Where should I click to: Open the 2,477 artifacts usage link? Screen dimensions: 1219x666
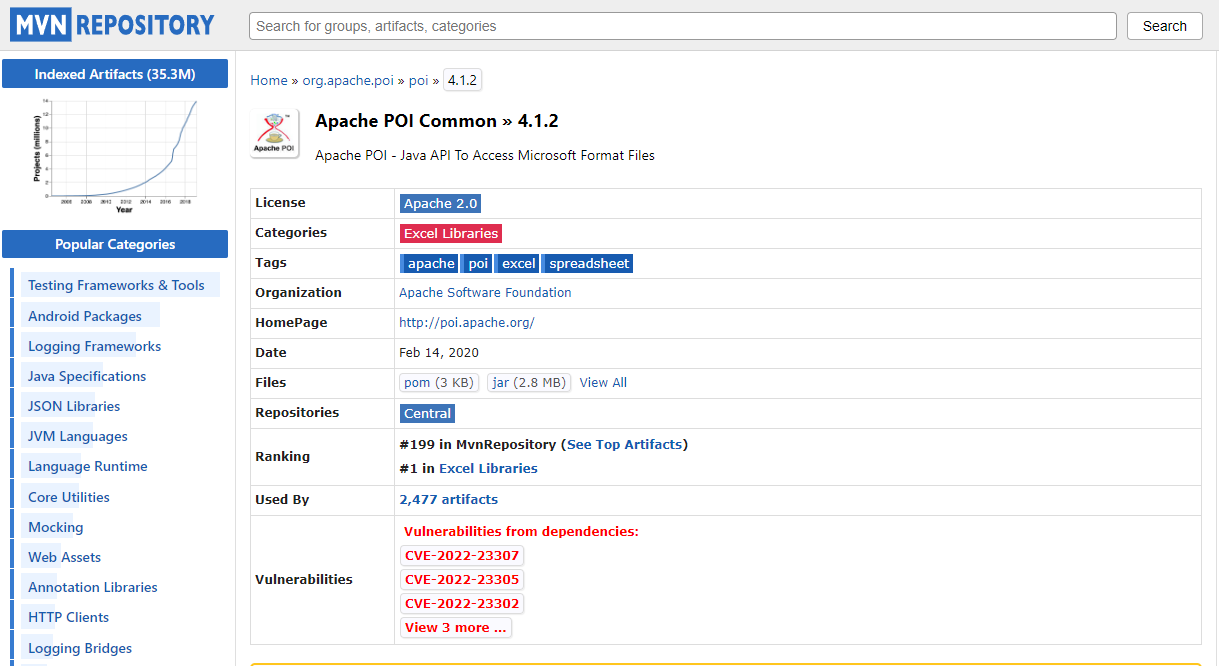coord(448,499)
